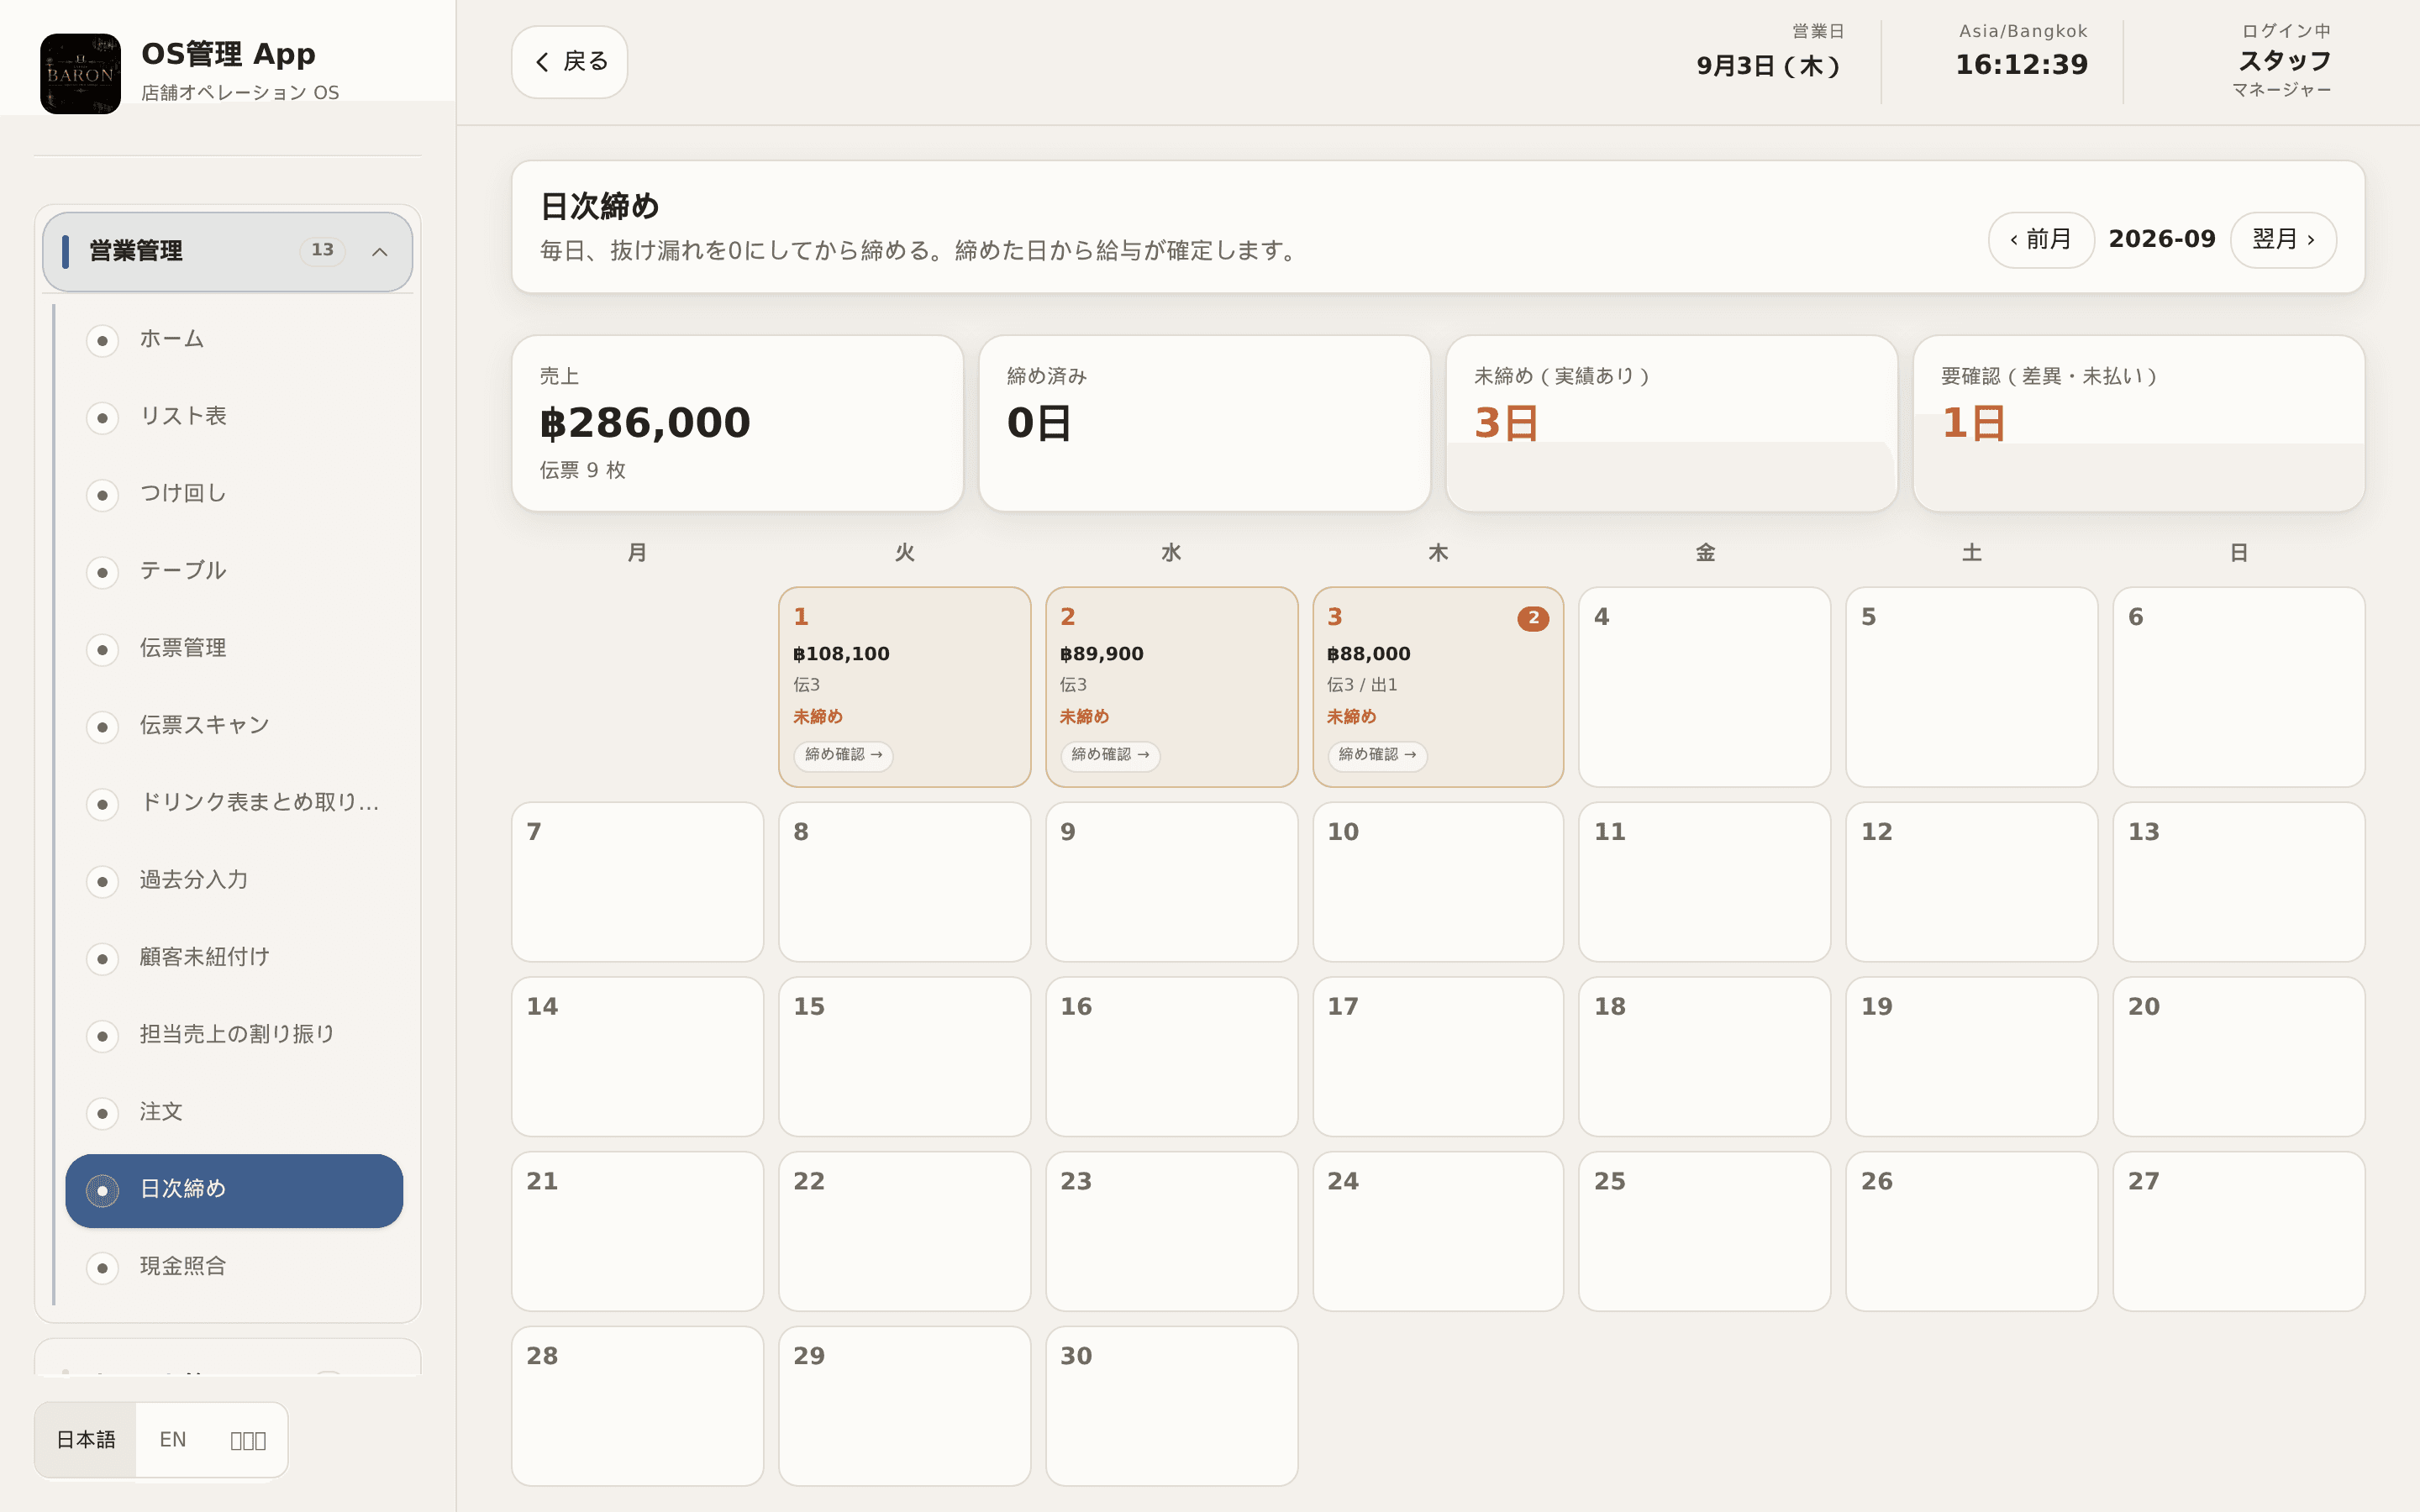Select calendar day 10
Screen dimensions: 2420x1512
click(x=1438, y=882)
